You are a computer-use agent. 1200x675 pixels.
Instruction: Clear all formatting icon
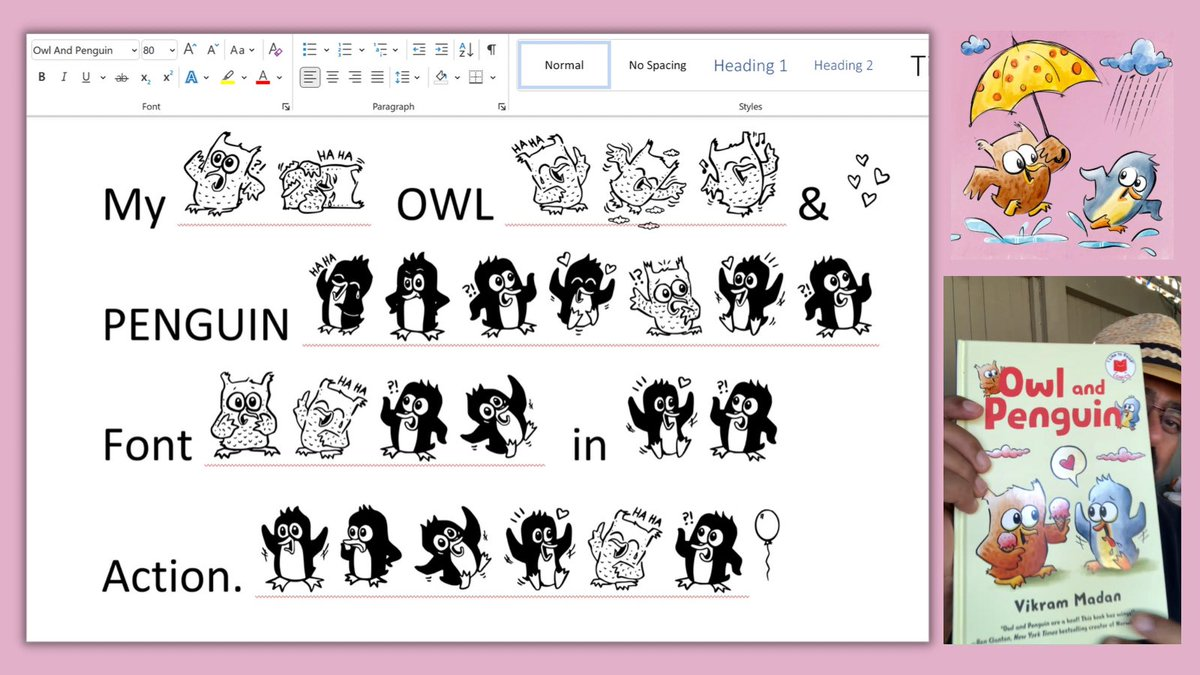(275, 49)
